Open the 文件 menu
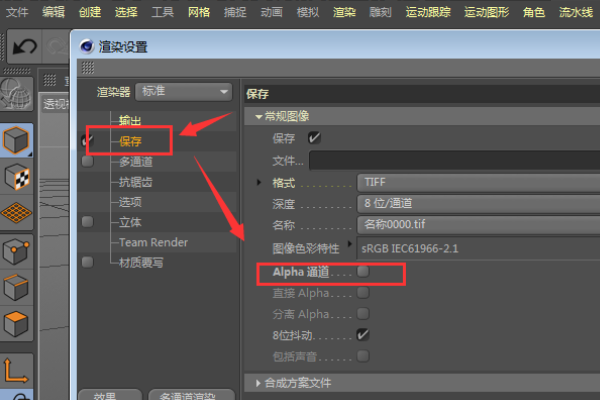 coord(17,12)
